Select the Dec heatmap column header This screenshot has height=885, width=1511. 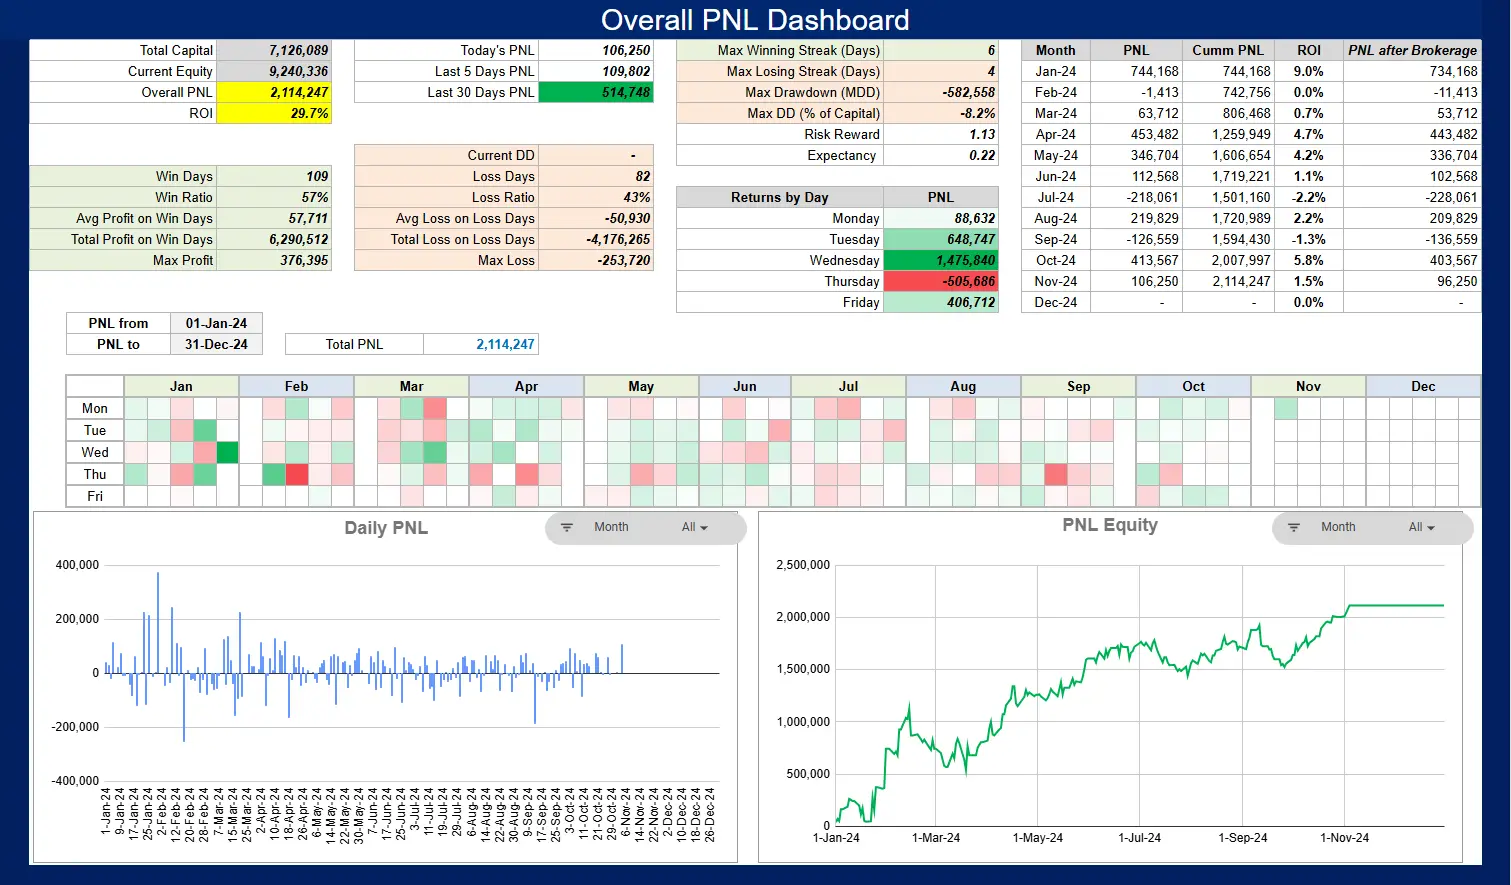(x=1423, y=386)
